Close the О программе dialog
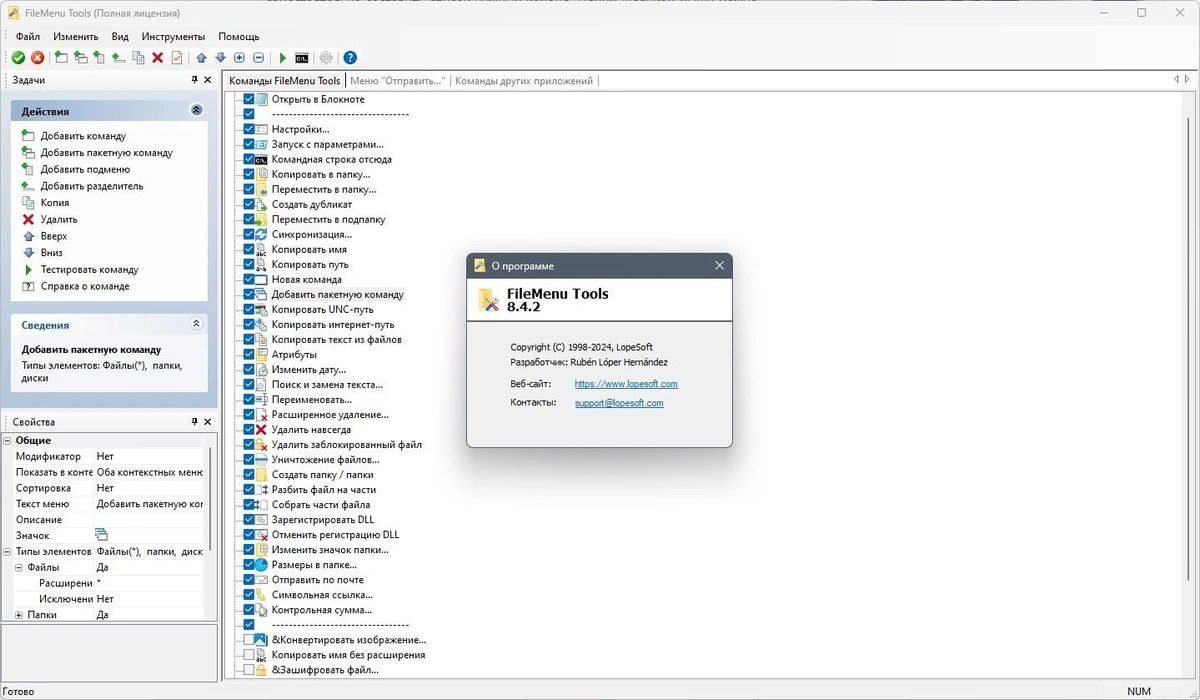Viewport: 1200px width, 700px height. (x=719, y=266)
